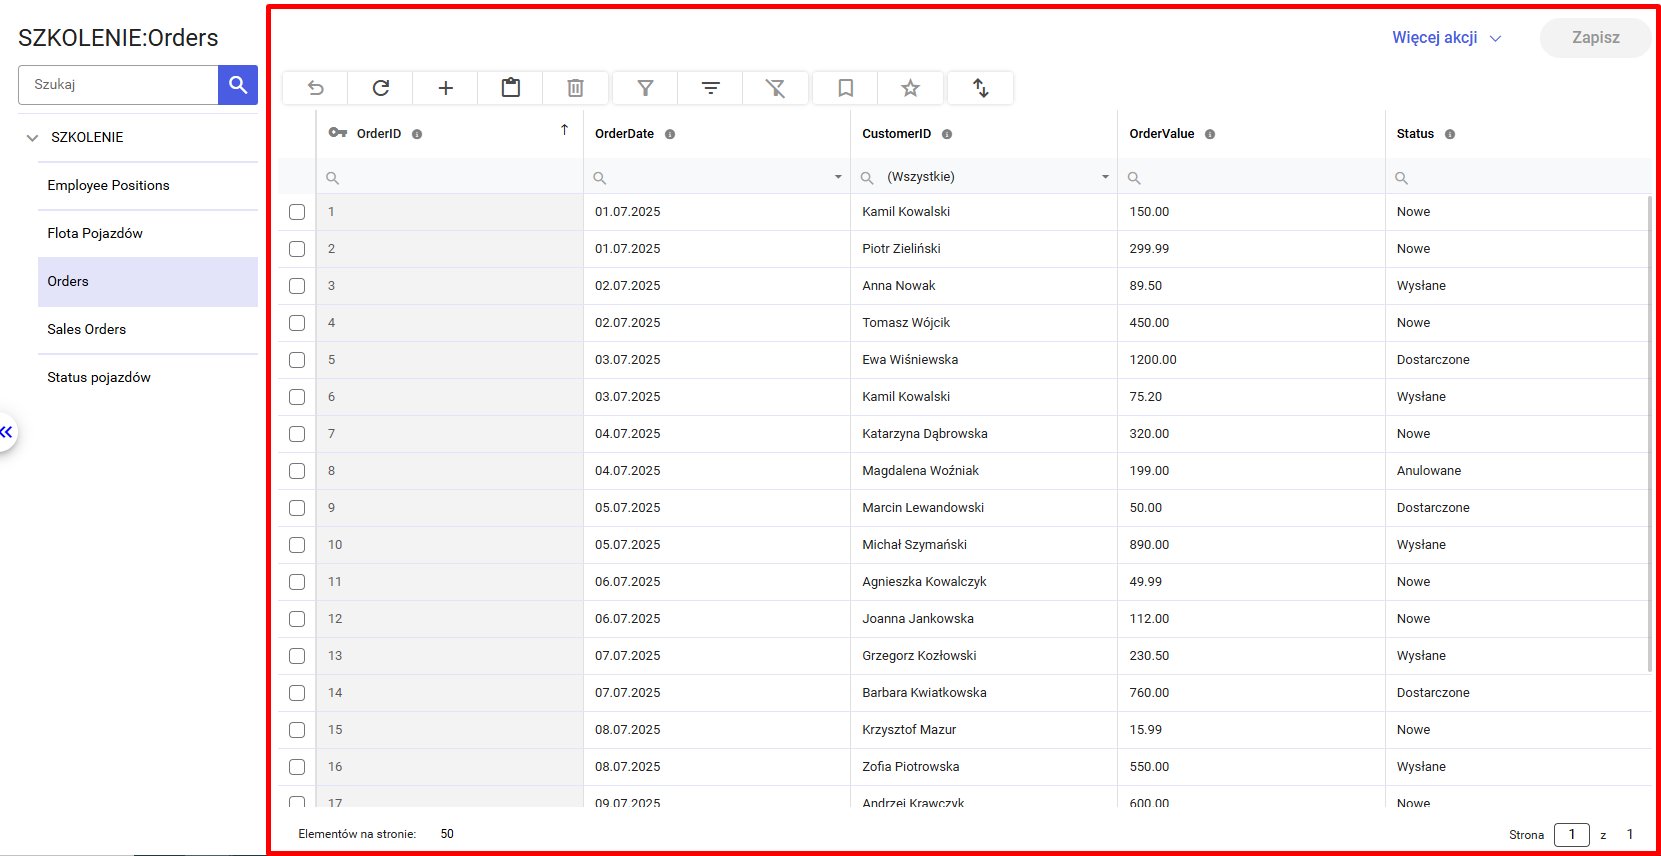
Task: Open the Więcej akcji dropdown
Action: tap(1447, 38)
